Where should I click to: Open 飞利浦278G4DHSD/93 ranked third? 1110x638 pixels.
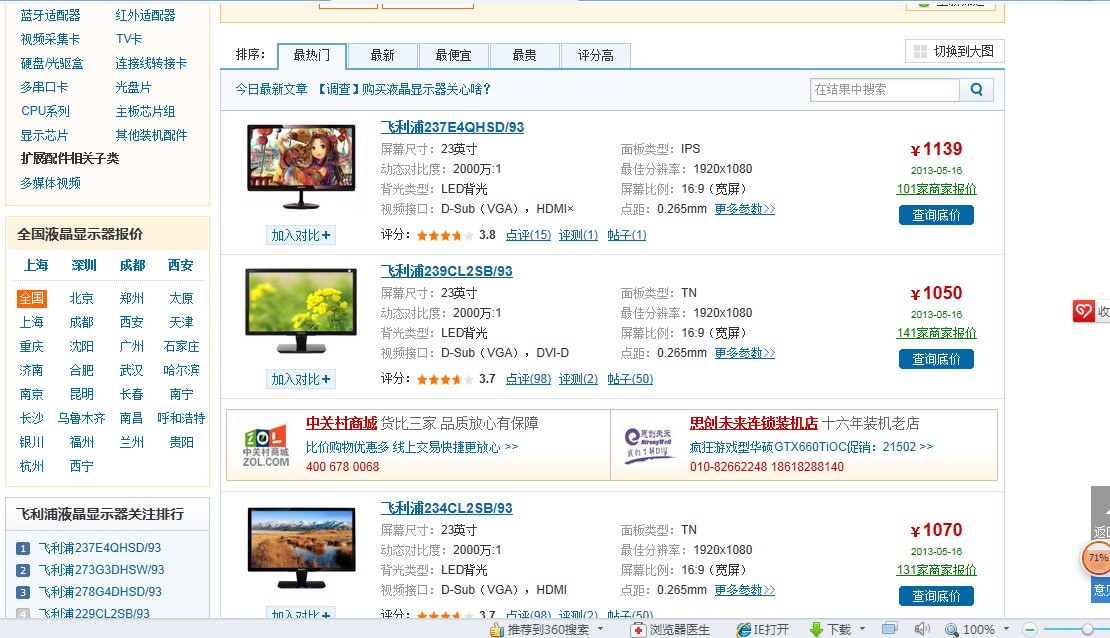[100, 592]
